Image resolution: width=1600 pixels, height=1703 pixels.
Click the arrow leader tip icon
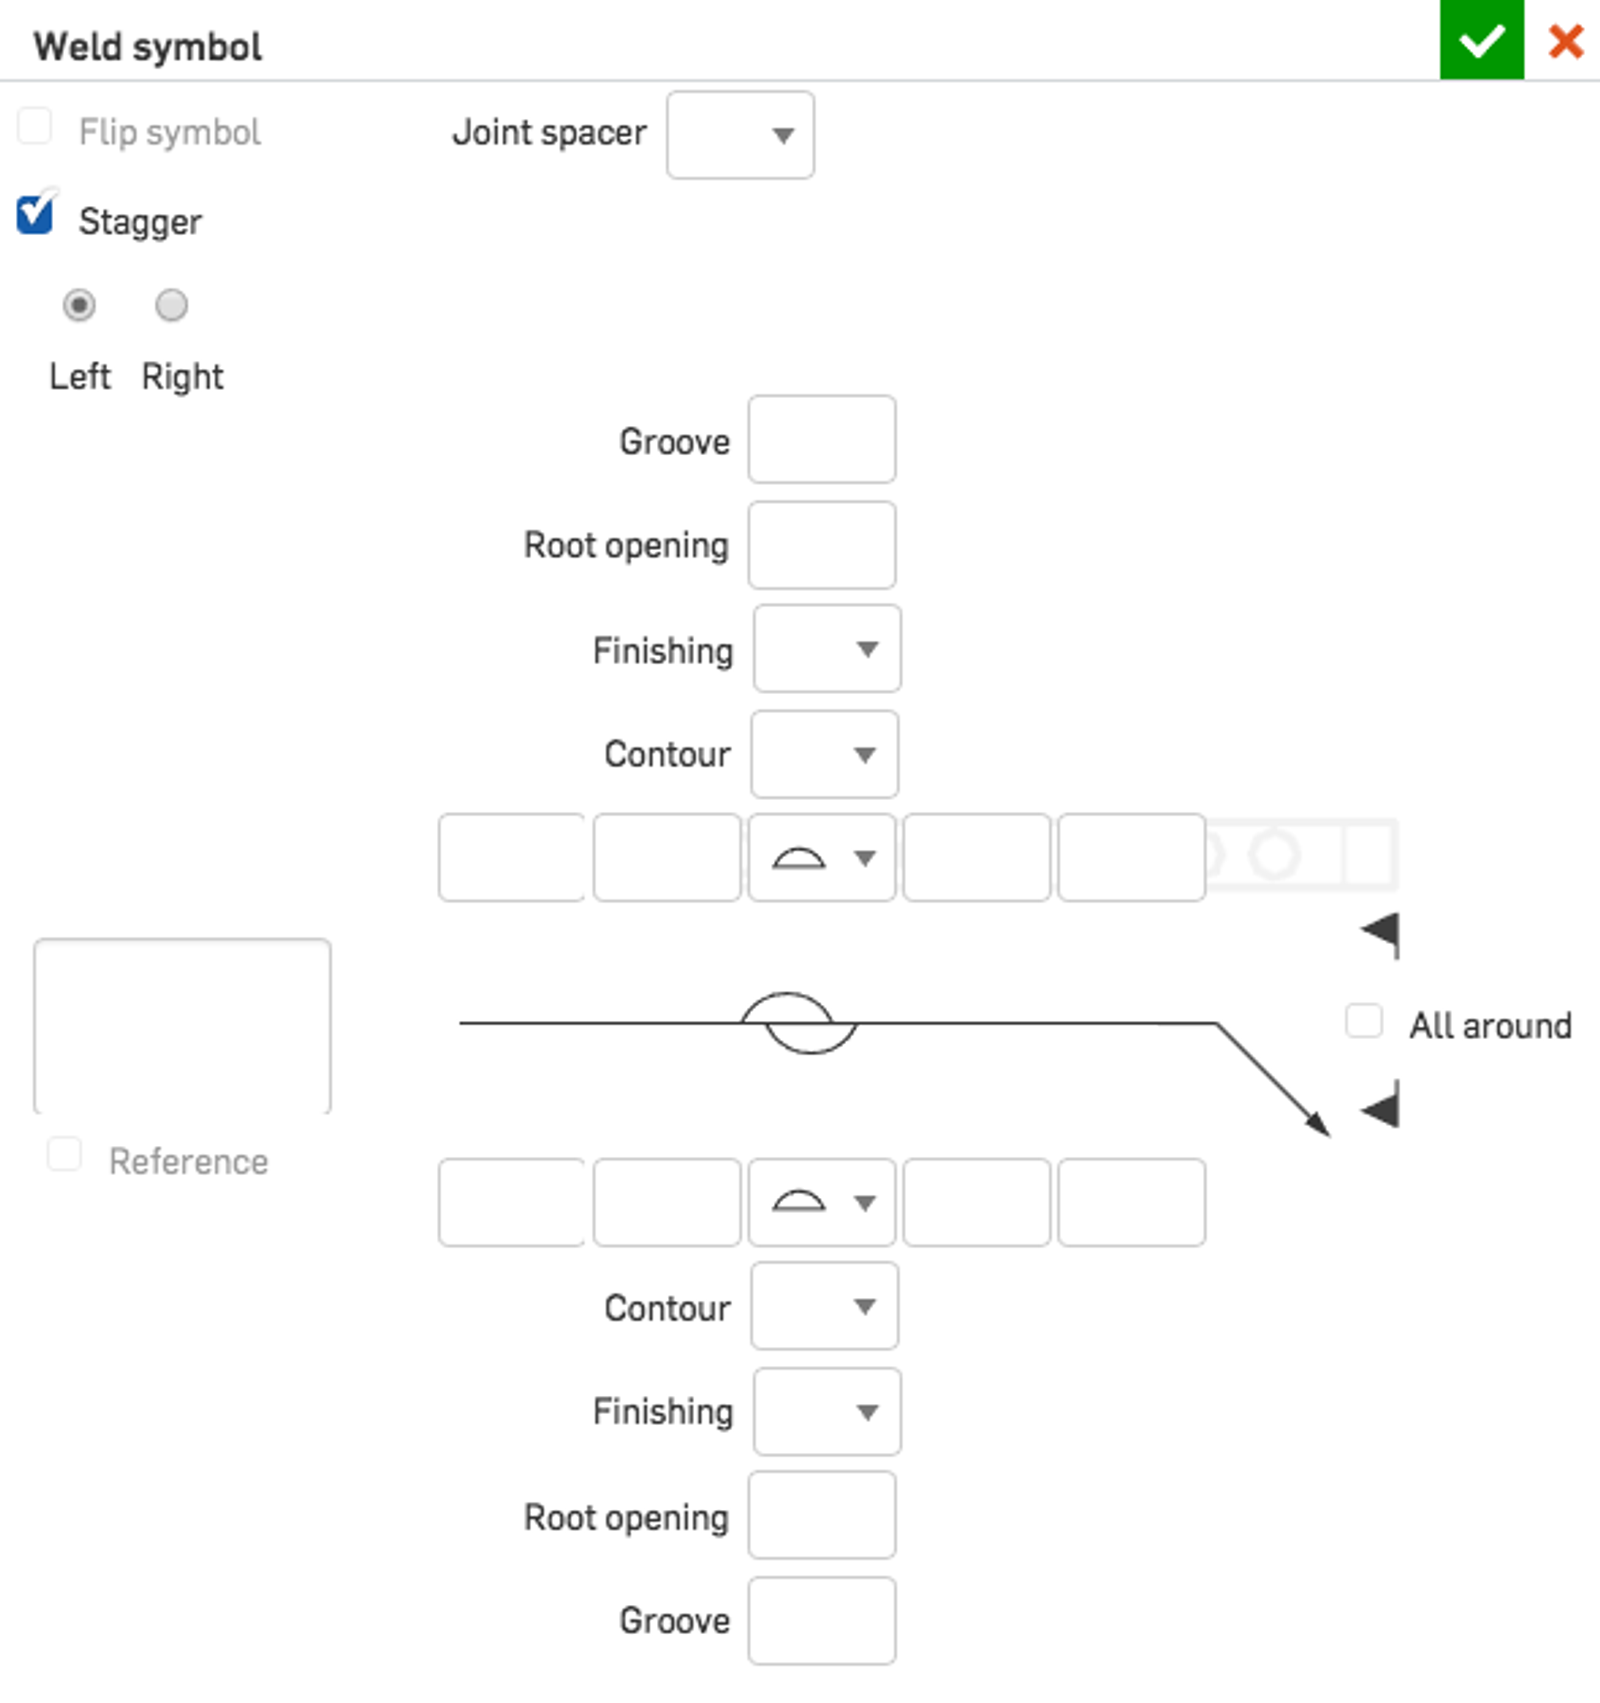[1318, 1125]
